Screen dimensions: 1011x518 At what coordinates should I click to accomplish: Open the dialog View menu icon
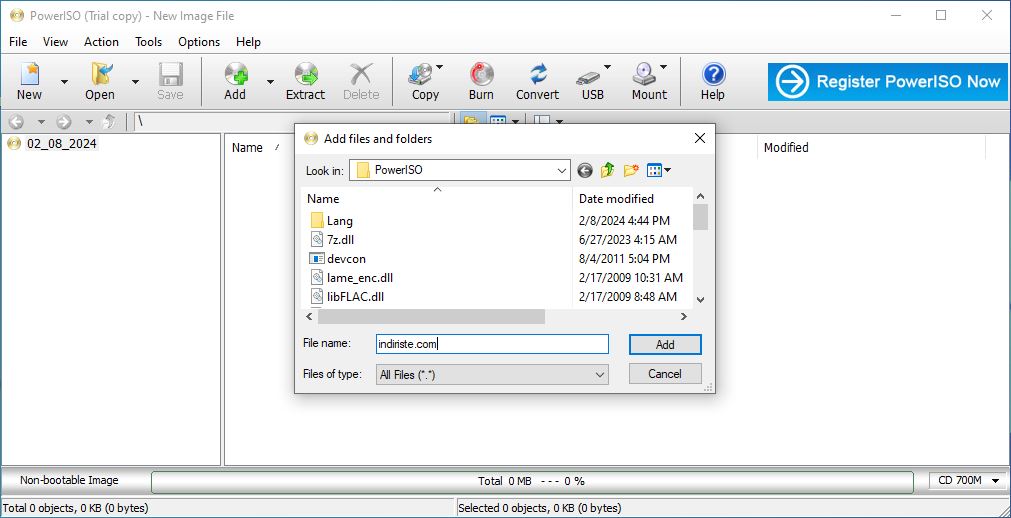[658, 170]
